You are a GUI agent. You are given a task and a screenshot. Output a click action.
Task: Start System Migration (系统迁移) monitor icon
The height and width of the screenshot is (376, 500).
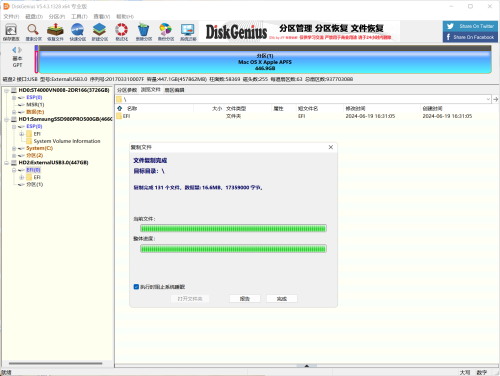pos(188,32)
